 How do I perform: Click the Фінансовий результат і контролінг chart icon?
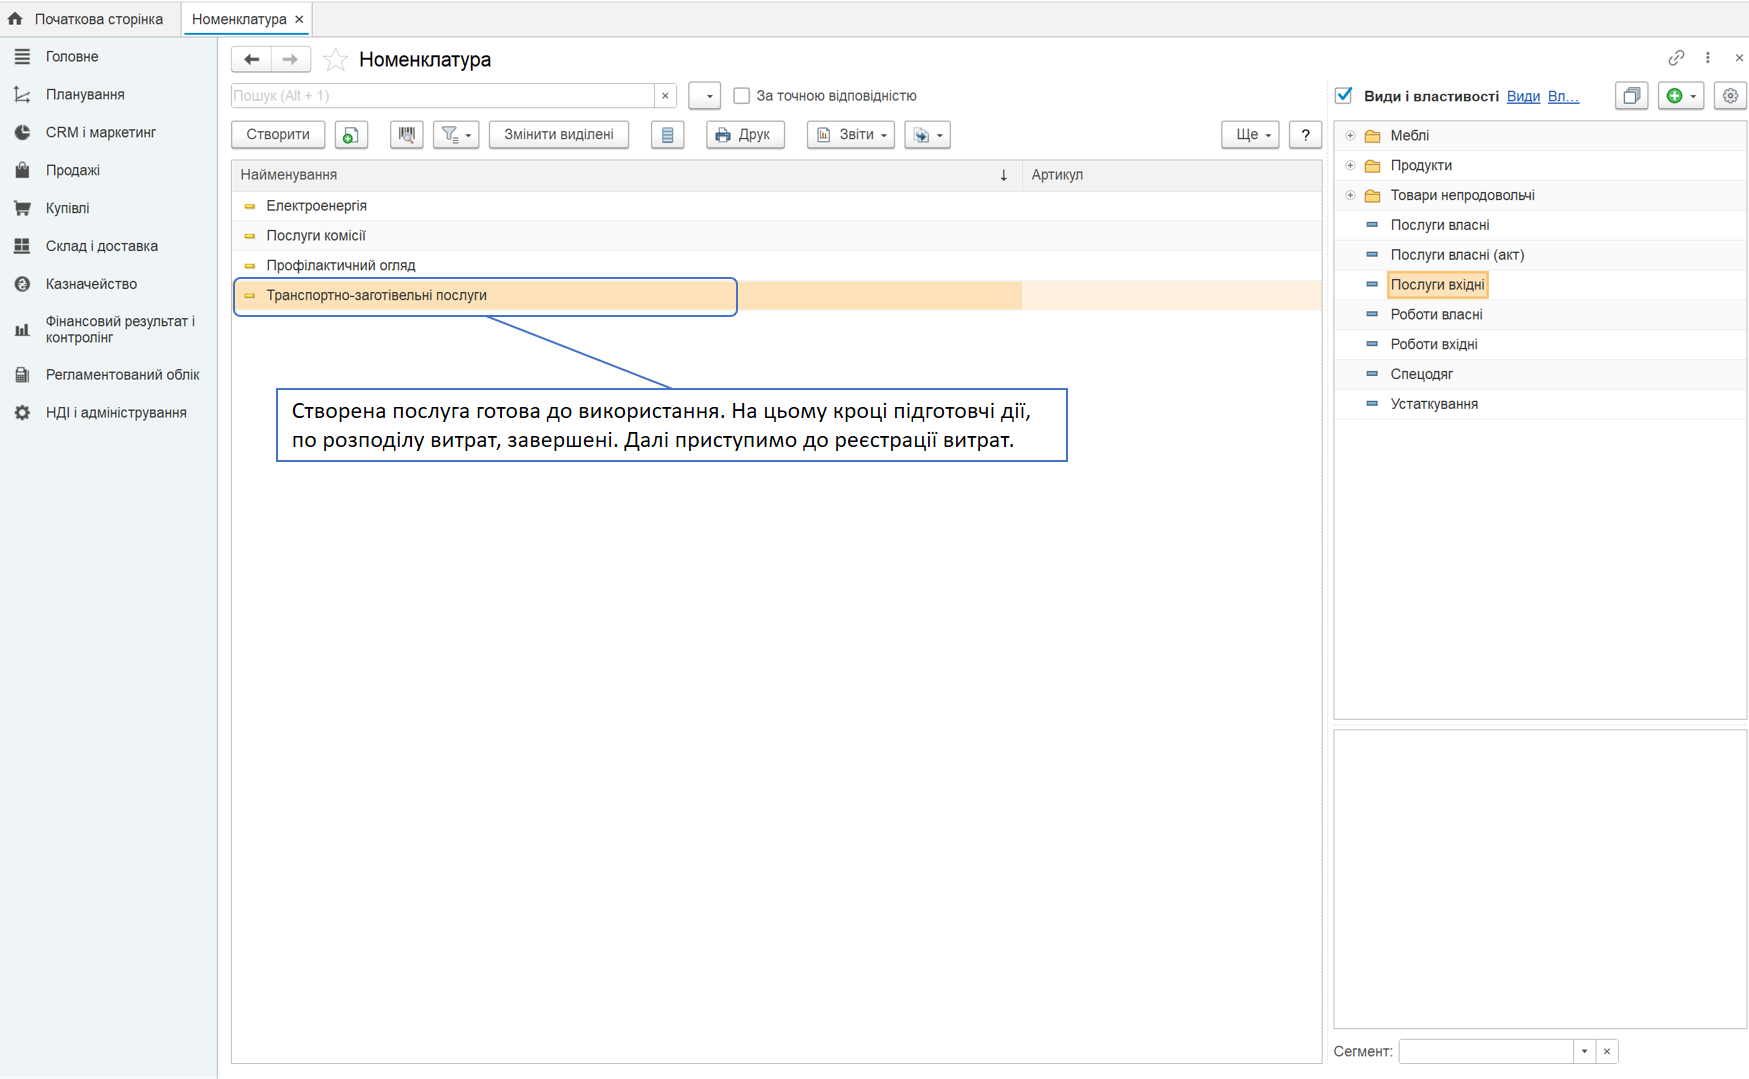pyautogui.click(x=22, y=330)
